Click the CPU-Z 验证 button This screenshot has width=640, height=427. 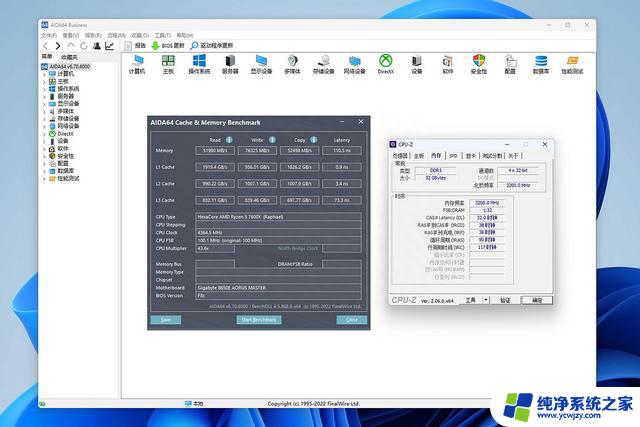(x=505, y=300)
